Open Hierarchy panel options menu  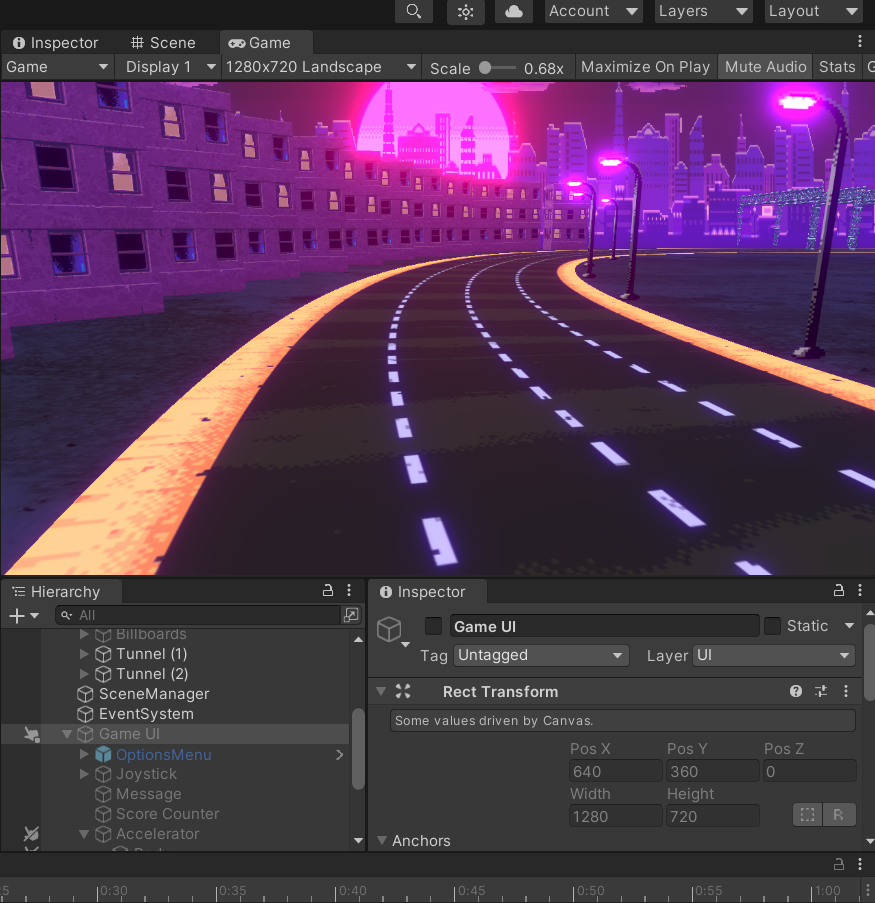349,590
